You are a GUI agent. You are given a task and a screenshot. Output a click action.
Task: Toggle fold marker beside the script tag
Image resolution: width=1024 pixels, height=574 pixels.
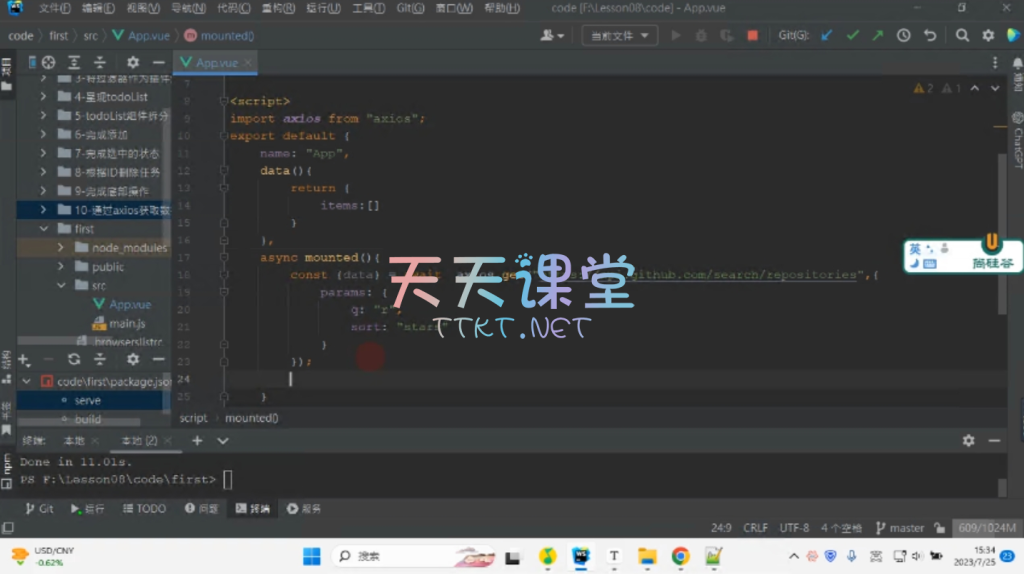226,101
